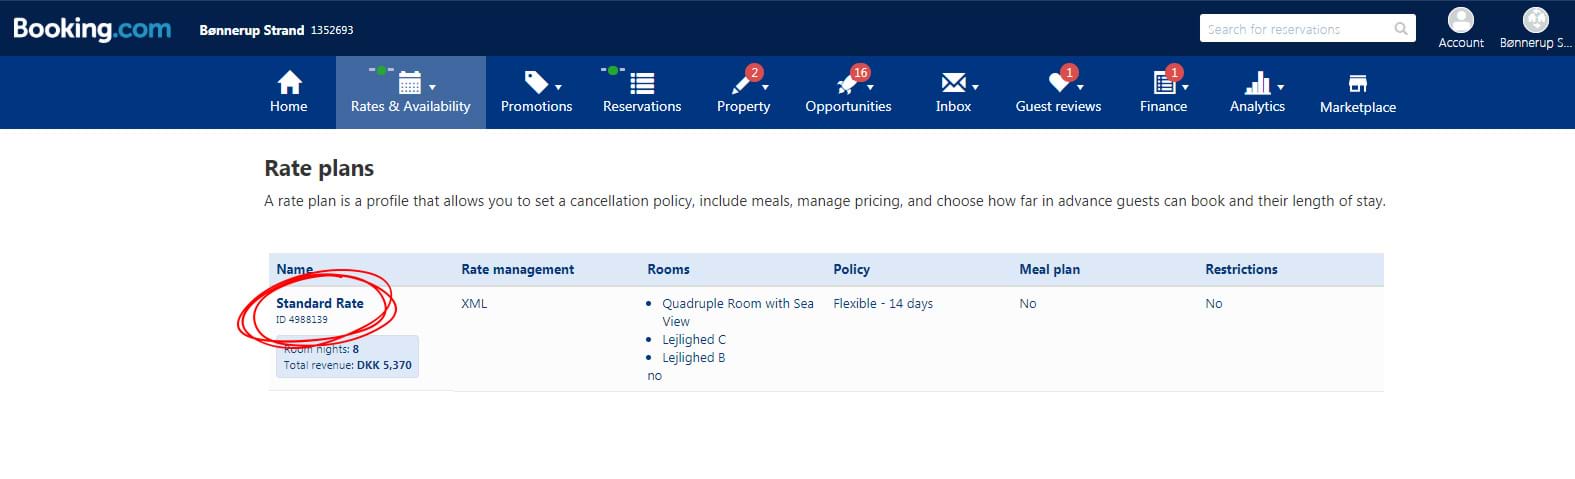Open the Account profile icon
The width and height of the screenshot is (1575, 479).
(x=1461, y=20)
